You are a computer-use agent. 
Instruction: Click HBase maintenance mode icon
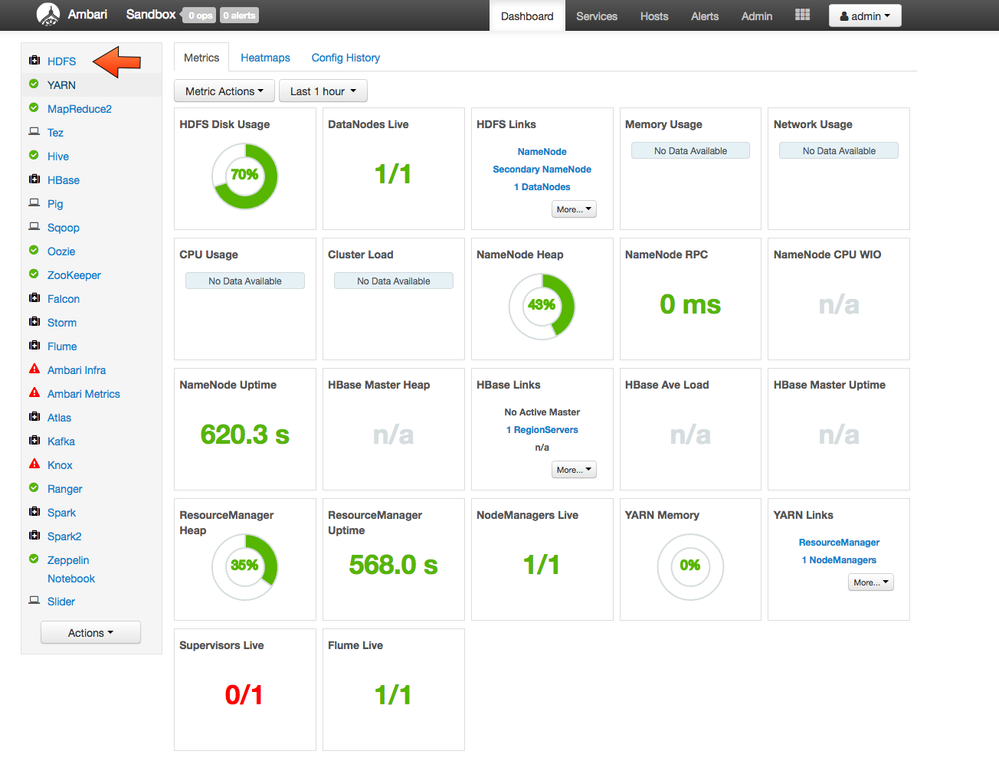click(x=34, y=179)
